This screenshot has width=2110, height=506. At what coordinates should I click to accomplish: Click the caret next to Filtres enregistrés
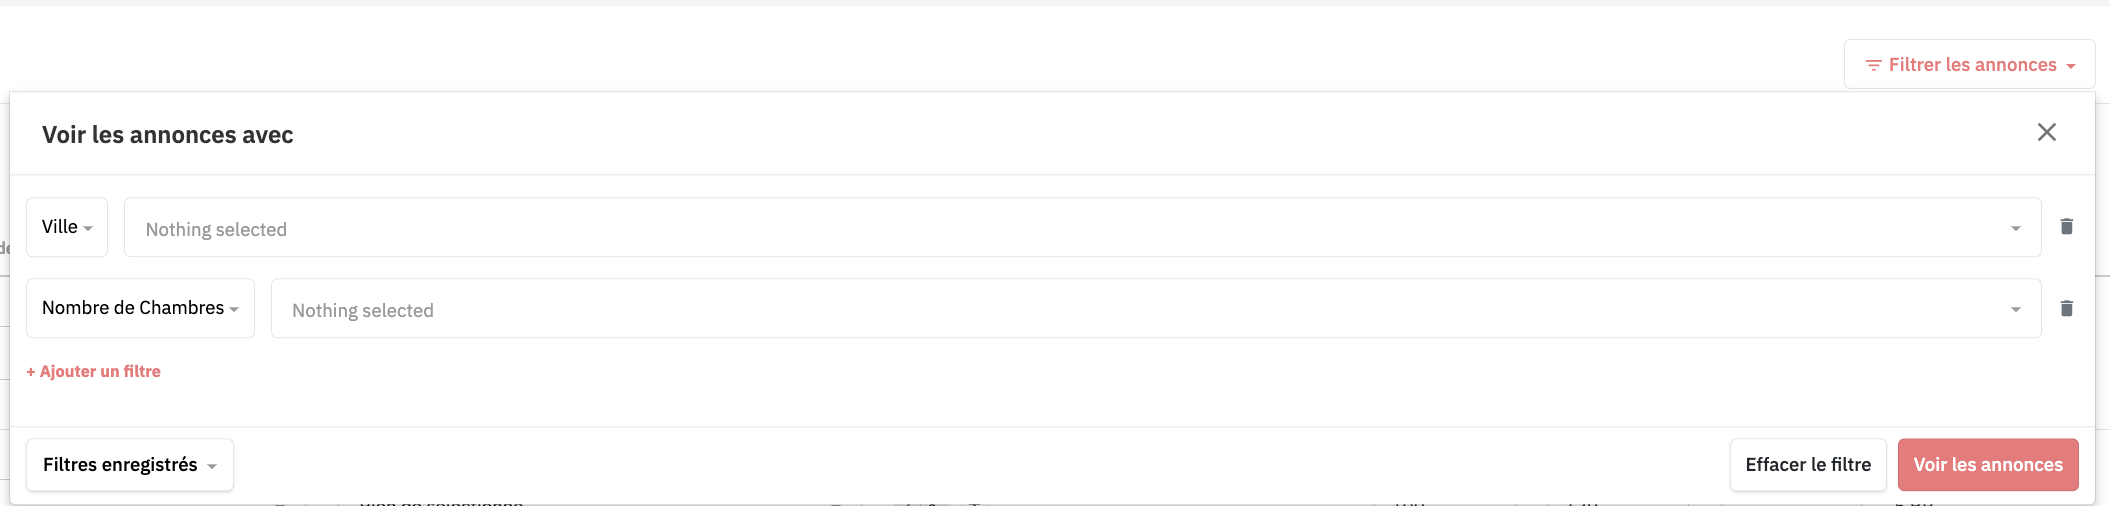pos(211,466)
